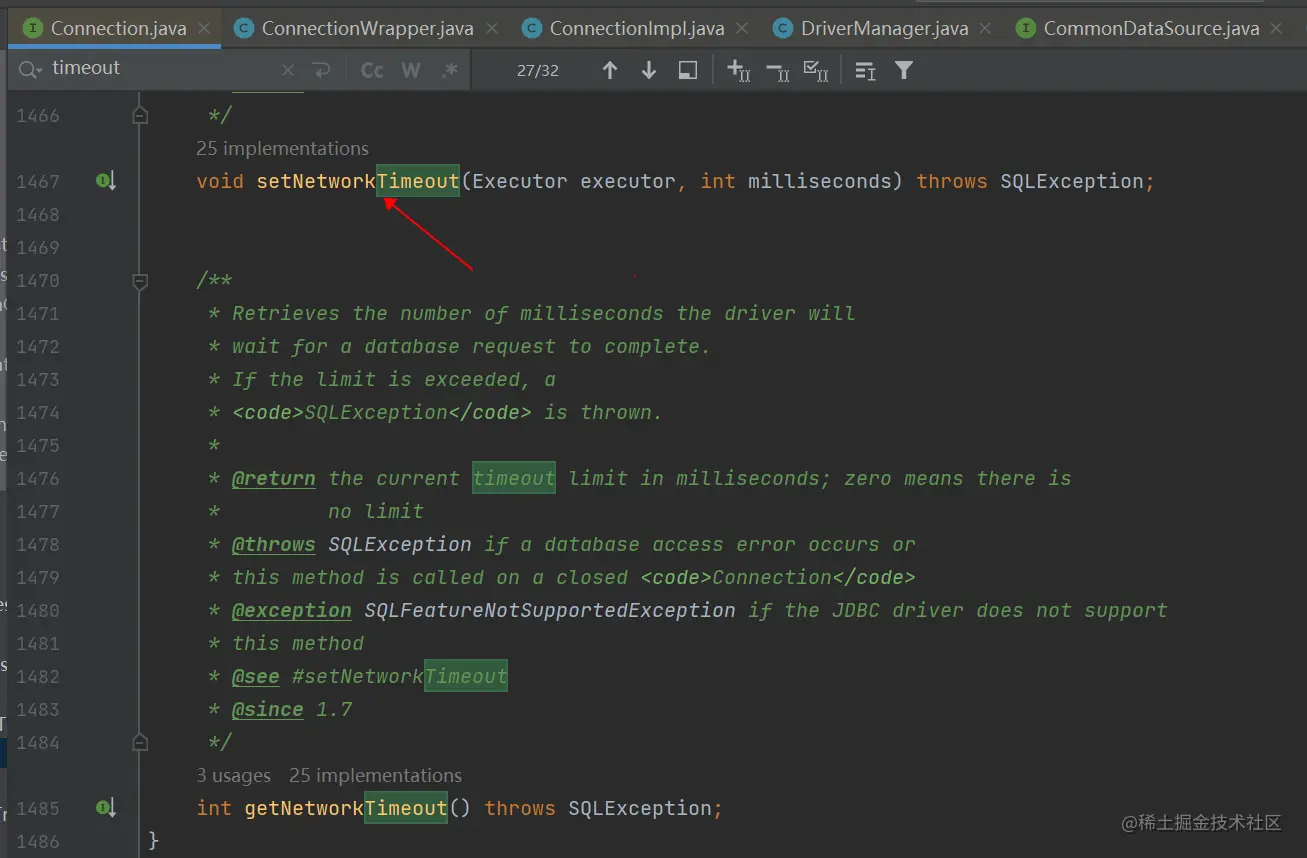Click 'SQLException' in line 1467 throws clause
The height and width of the screenshot is (858, 1307).
(1072, 181)
